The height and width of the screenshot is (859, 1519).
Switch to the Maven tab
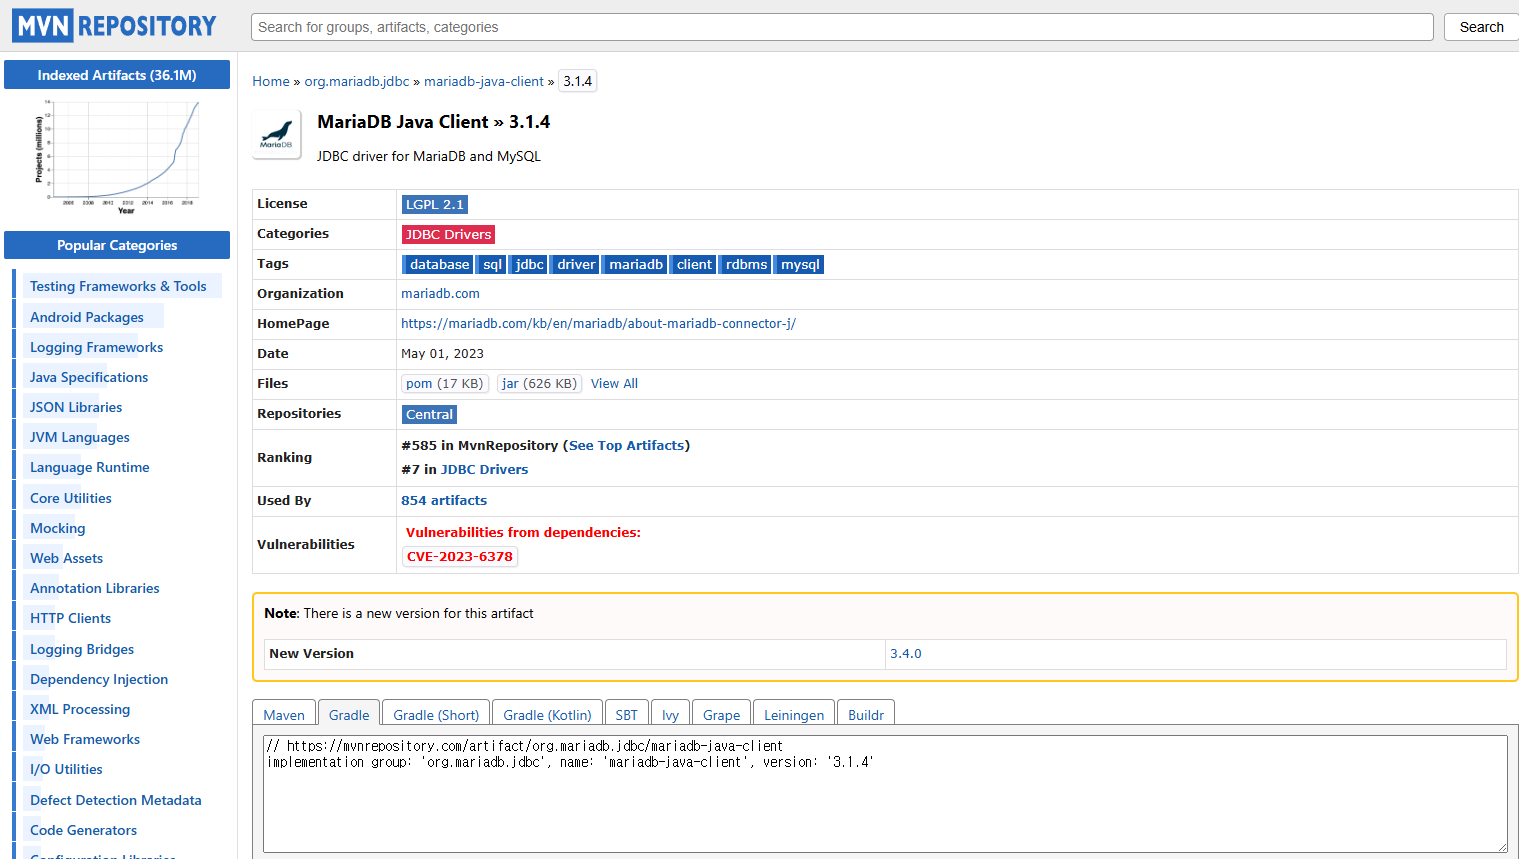pos(284,714)
